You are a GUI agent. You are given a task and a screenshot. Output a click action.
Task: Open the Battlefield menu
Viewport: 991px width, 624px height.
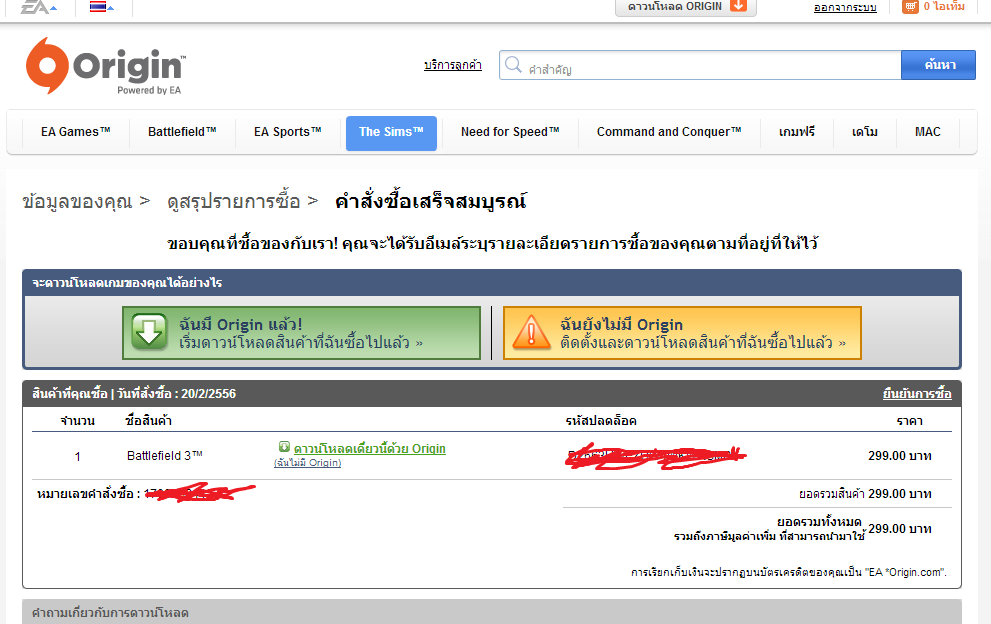[182, 132]
